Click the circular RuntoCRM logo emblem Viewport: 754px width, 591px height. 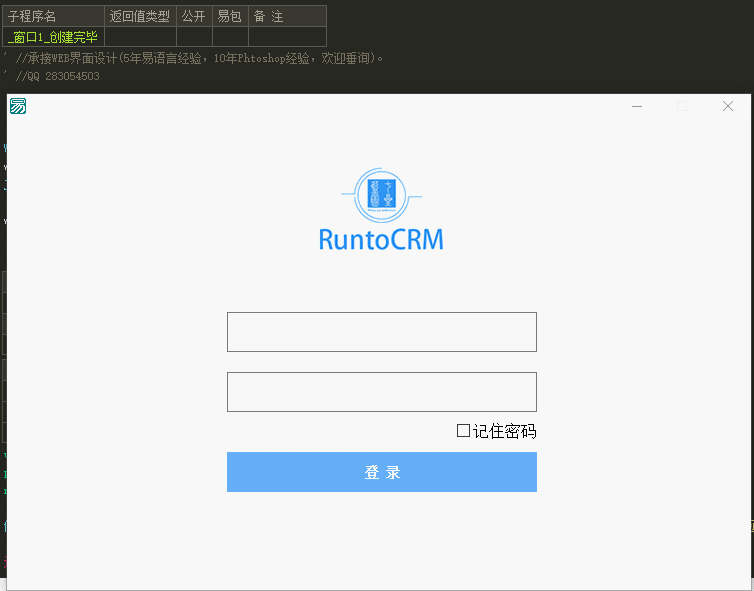[381, 195]
